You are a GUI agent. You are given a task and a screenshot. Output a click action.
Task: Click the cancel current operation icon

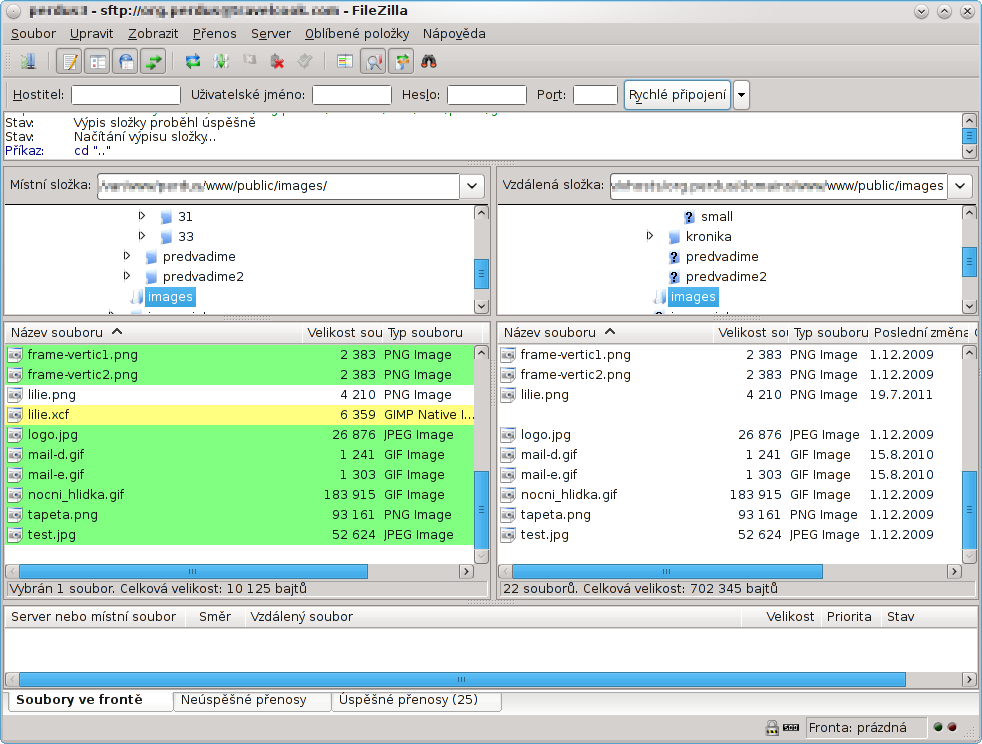coord(250,61)
